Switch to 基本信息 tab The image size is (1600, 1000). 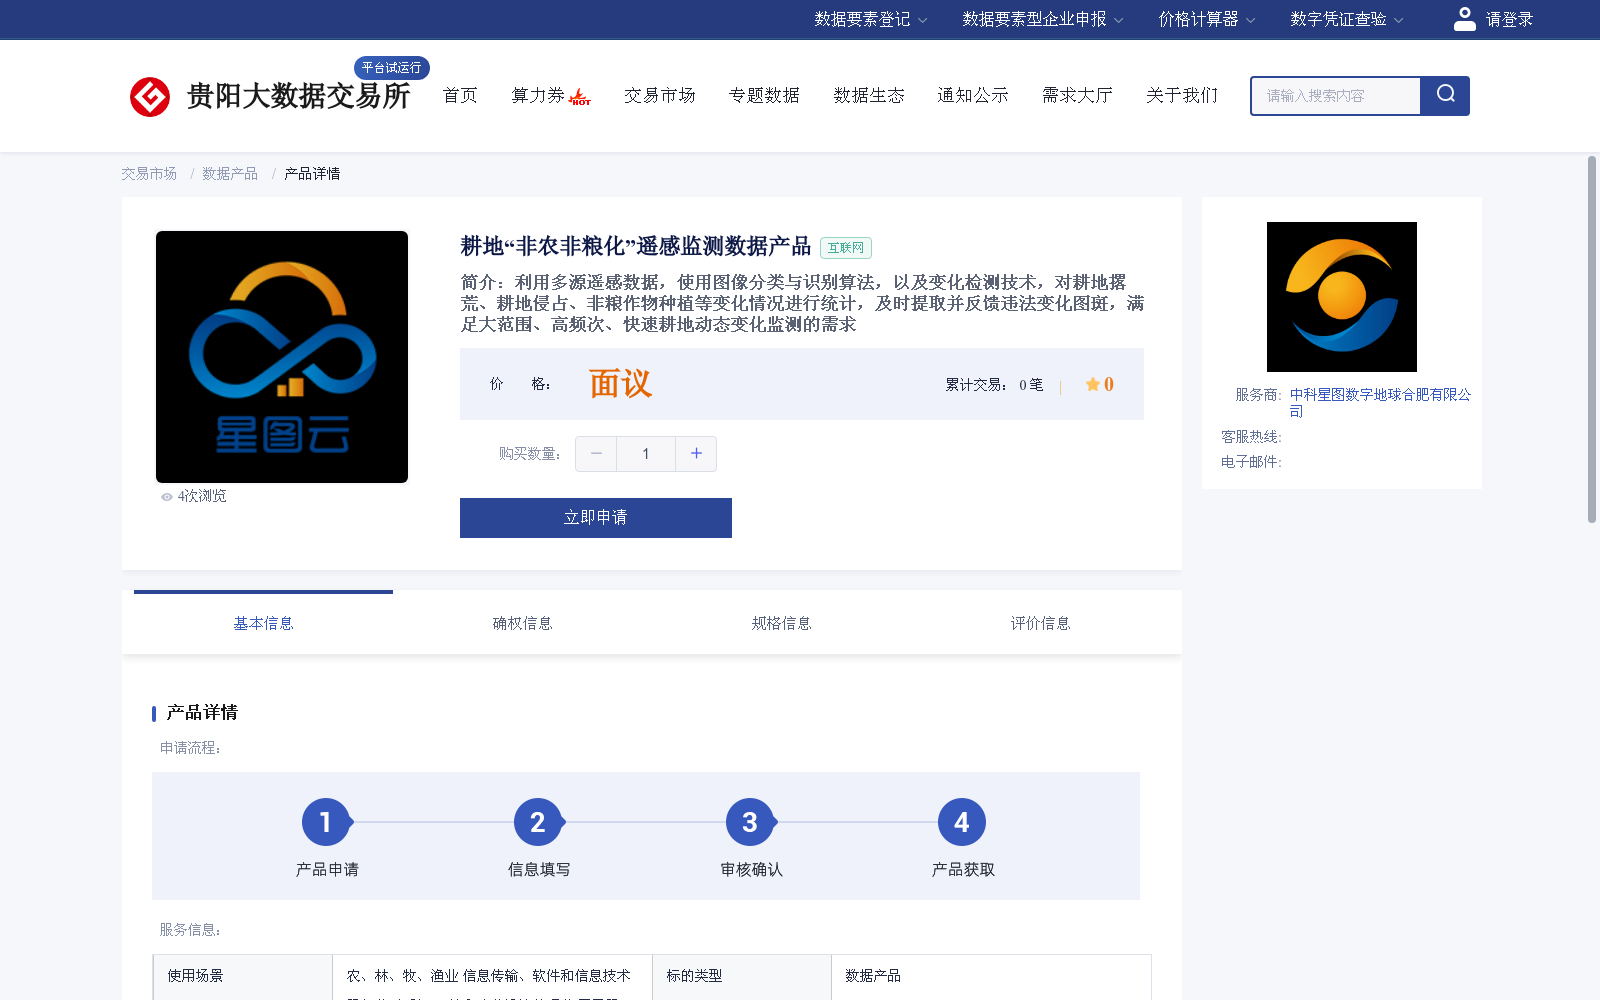[x=263, y=624]
